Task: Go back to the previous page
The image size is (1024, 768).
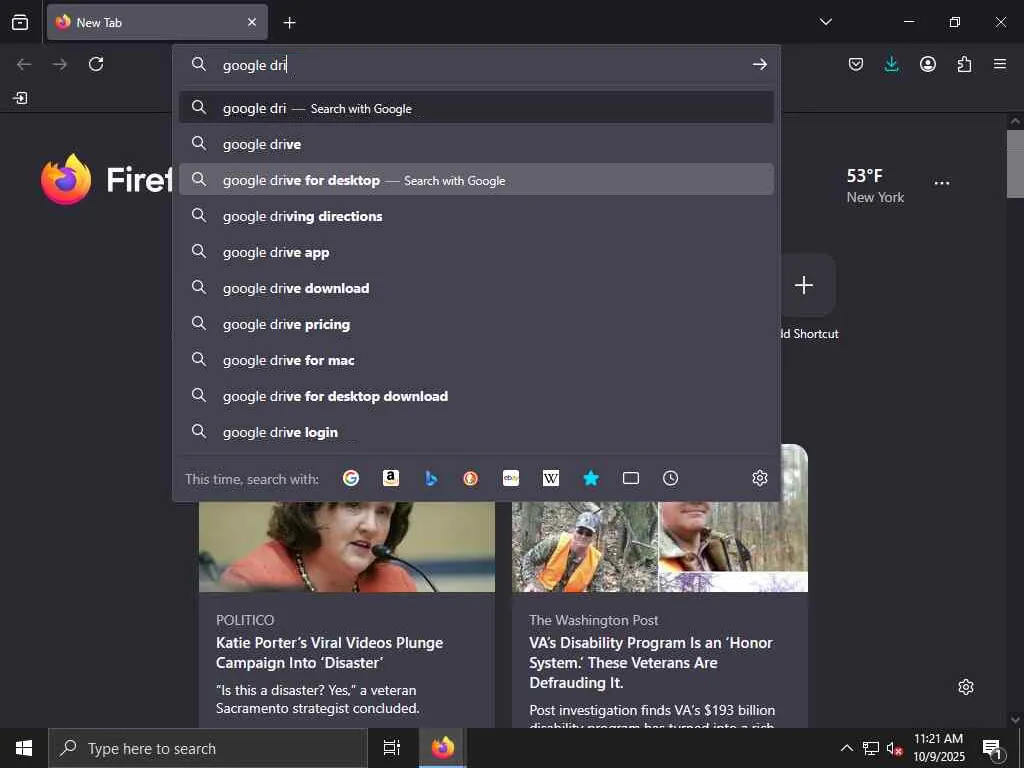Action: (24, 64)
